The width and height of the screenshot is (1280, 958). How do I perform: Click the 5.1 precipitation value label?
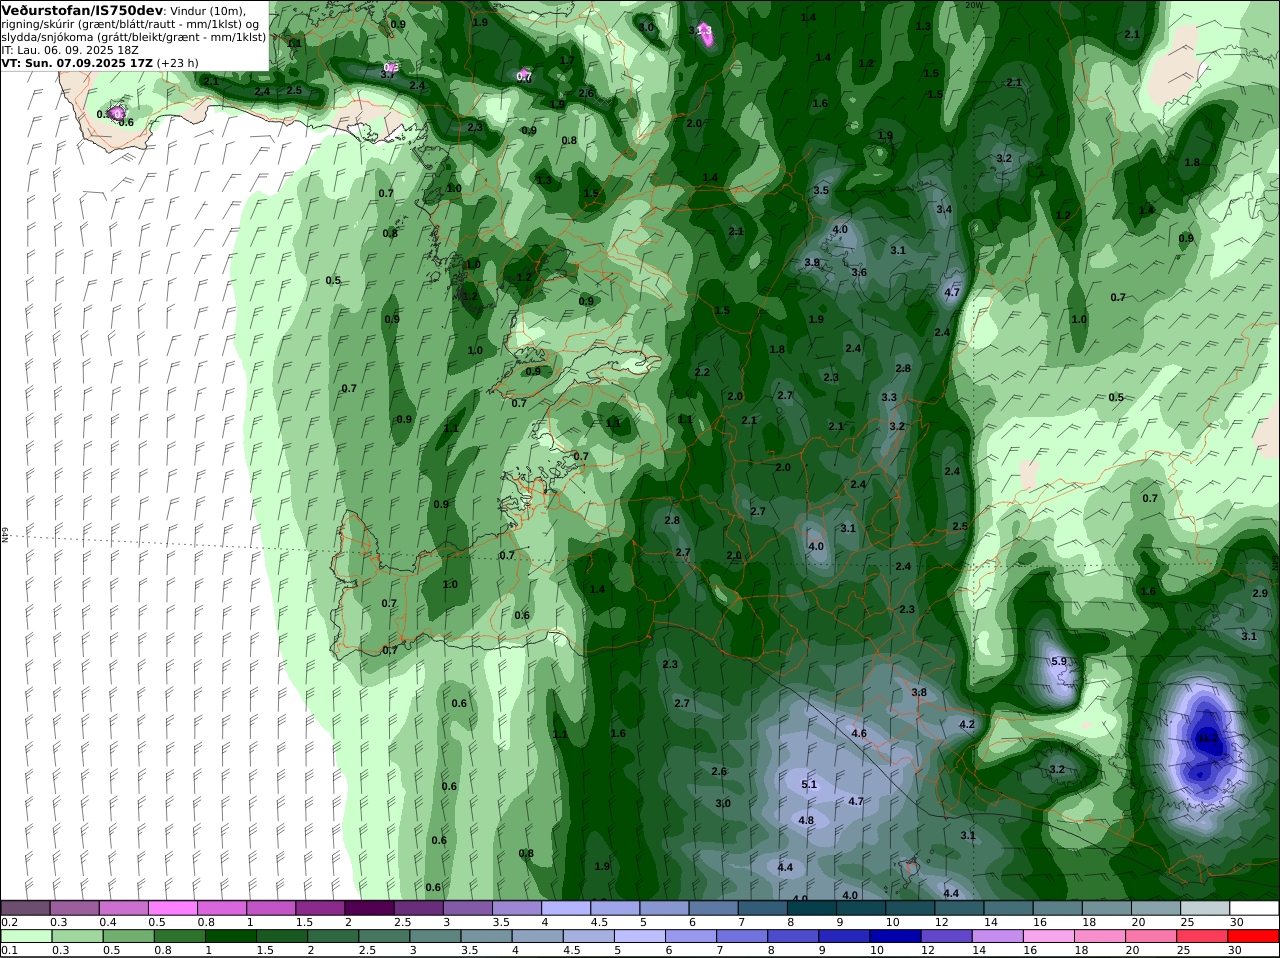(809, 784)
